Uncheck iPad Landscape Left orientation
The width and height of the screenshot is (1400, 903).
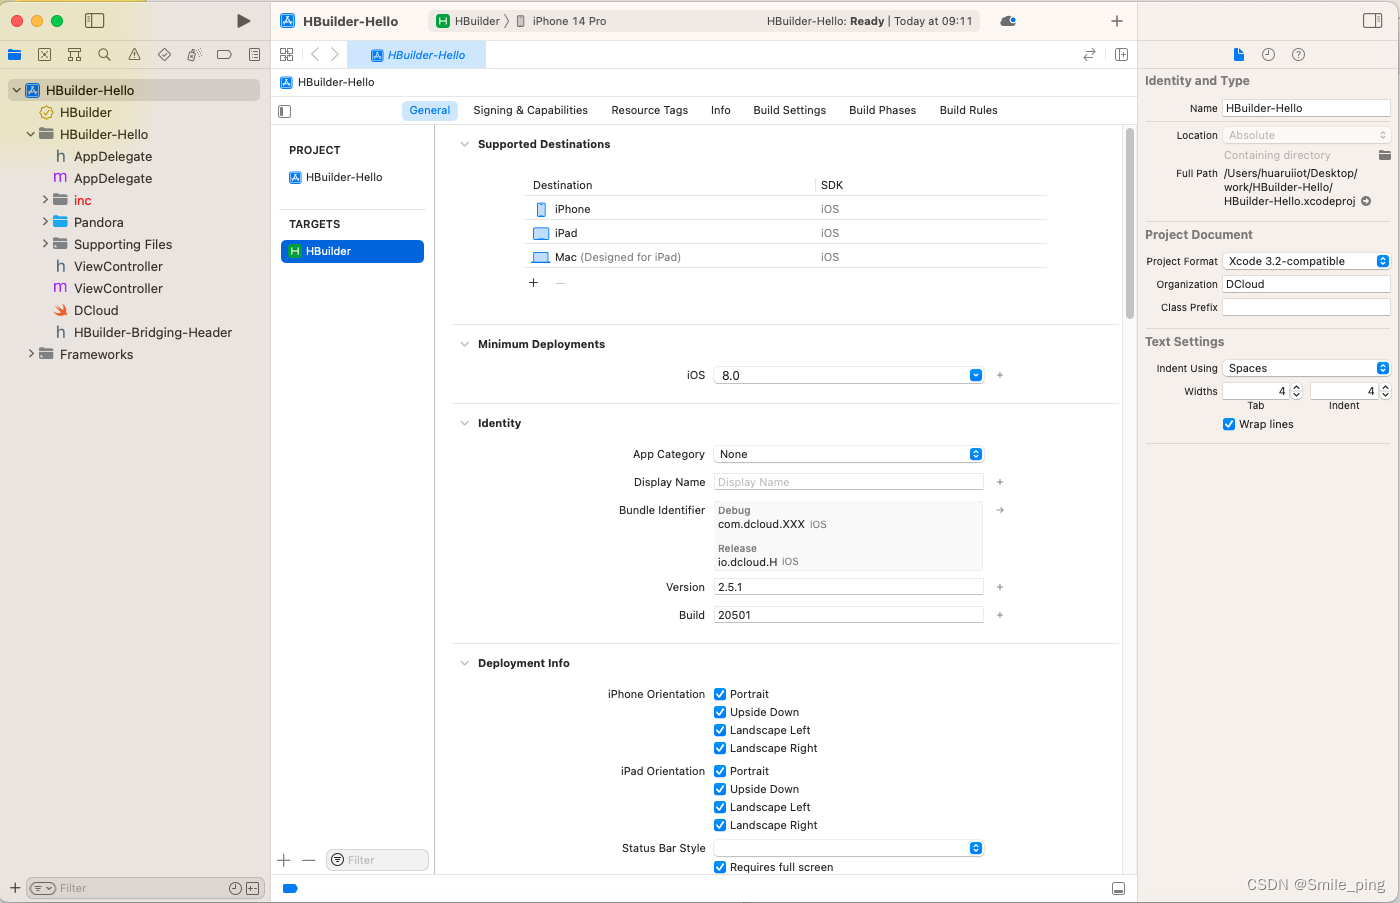(x=720, y=807)
